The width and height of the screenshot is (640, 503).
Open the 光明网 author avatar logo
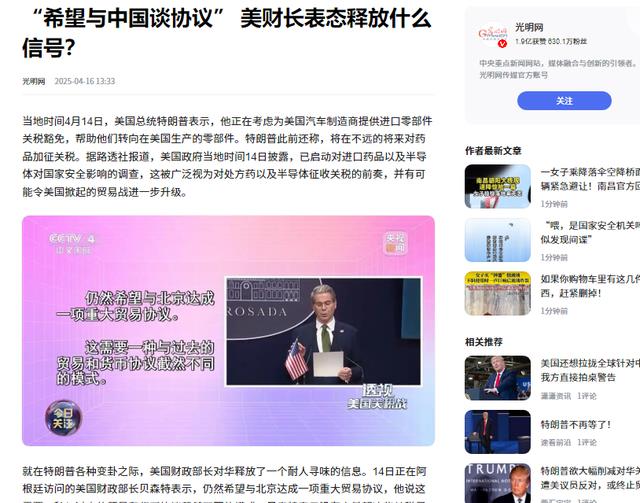pos(493,35)
